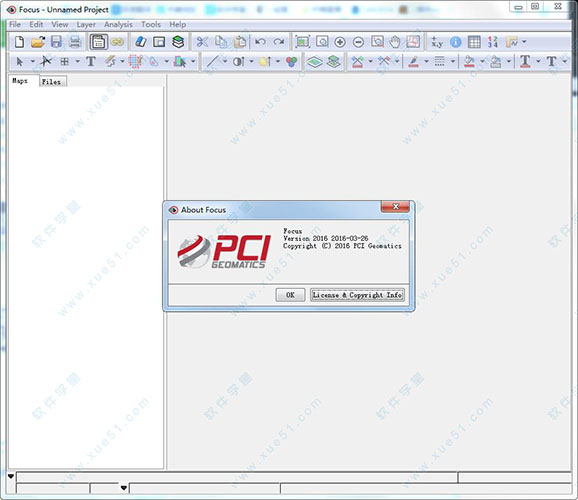Open the File menu
Viewport: 578px width, 500px height.
[x=15, y=24]
